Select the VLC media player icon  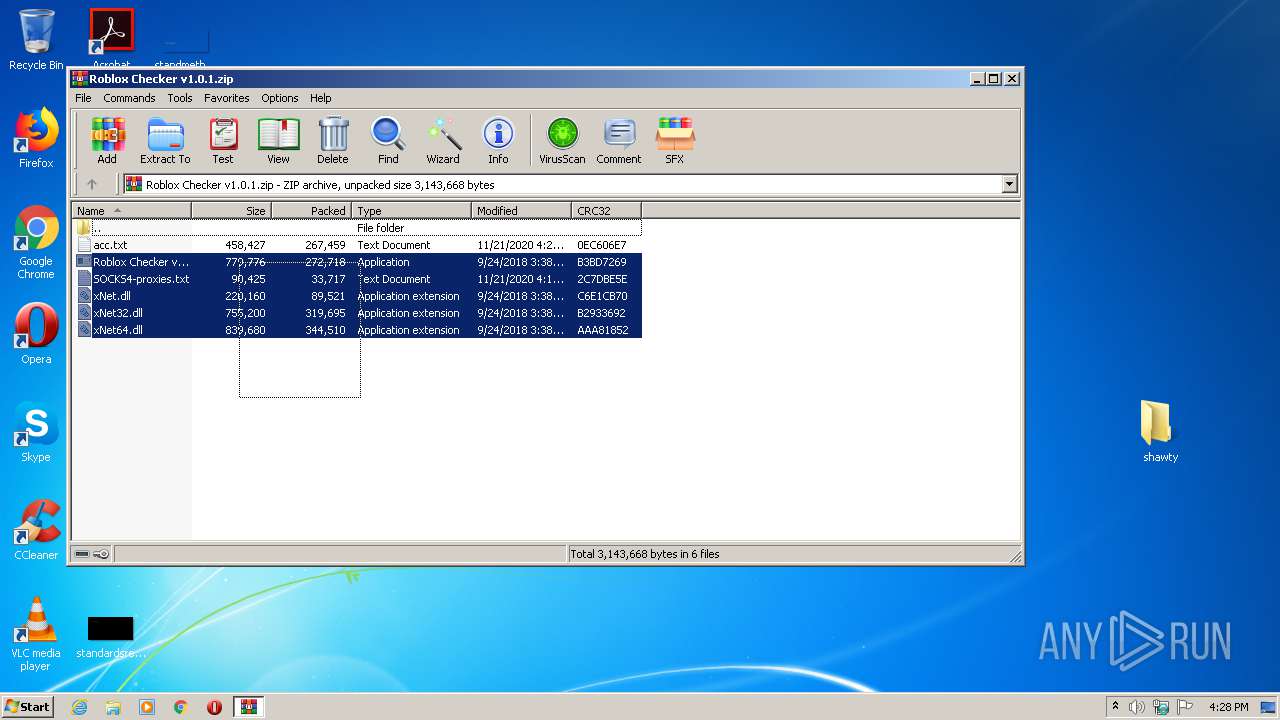pyautogui.click(x=36, y=634)
